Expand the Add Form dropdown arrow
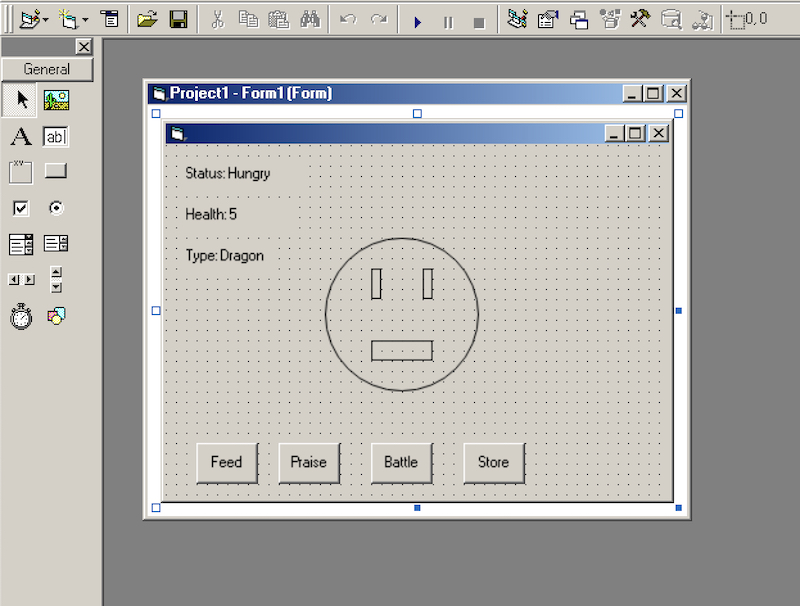The image size is (800, 606). tap(85, 20)
